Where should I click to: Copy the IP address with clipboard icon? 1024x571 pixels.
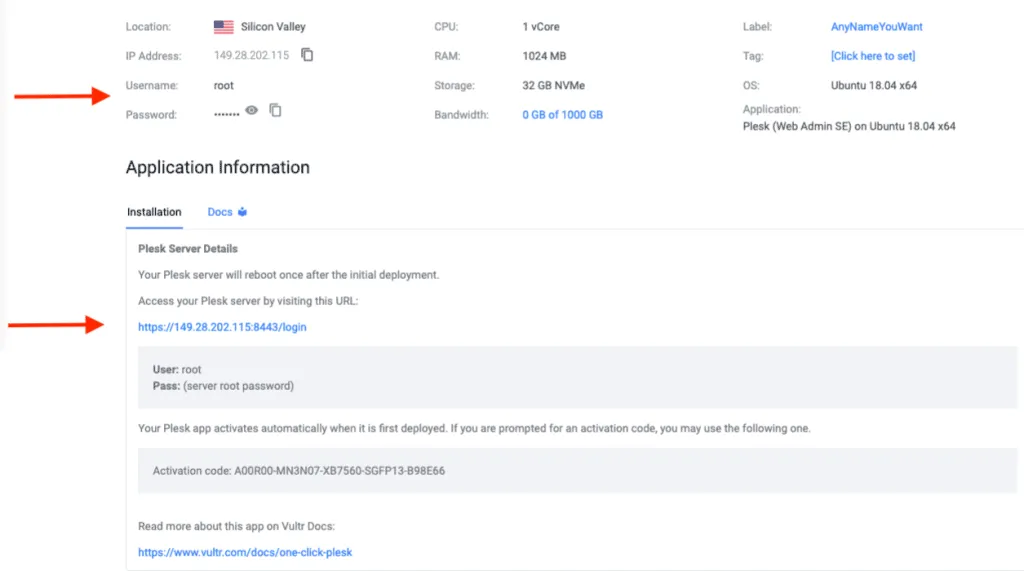tap(307, 55)
